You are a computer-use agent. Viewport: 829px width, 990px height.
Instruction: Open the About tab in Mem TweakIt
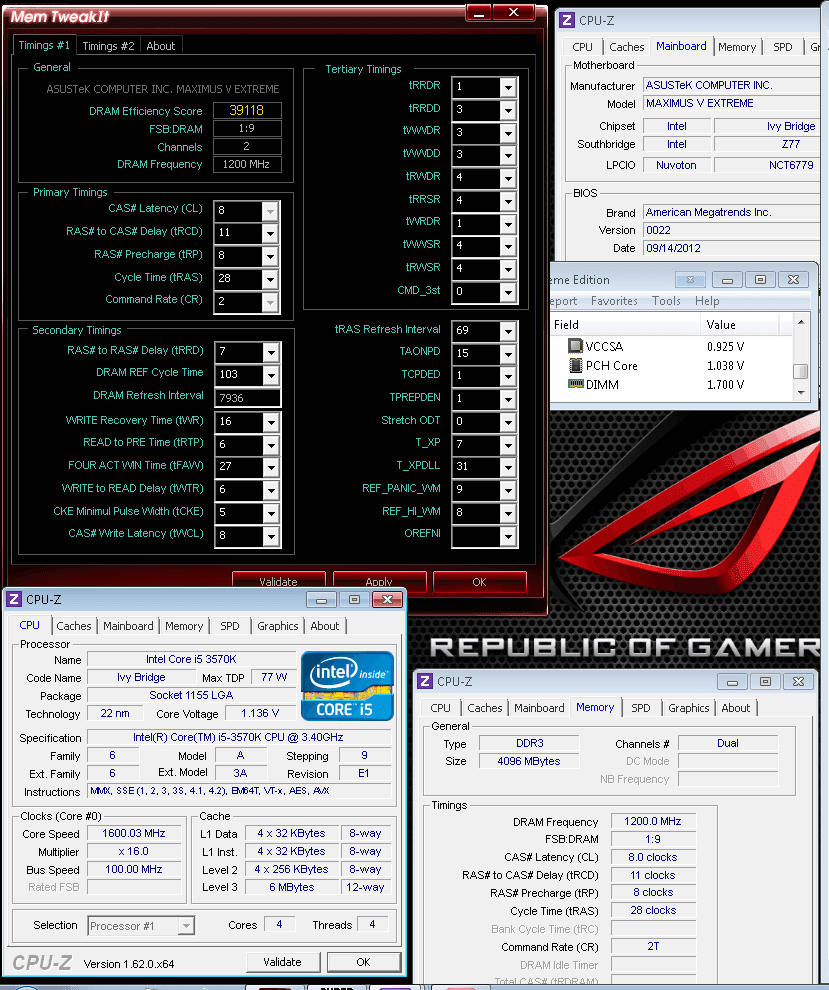pyautogui.click(x=160, y=46)
